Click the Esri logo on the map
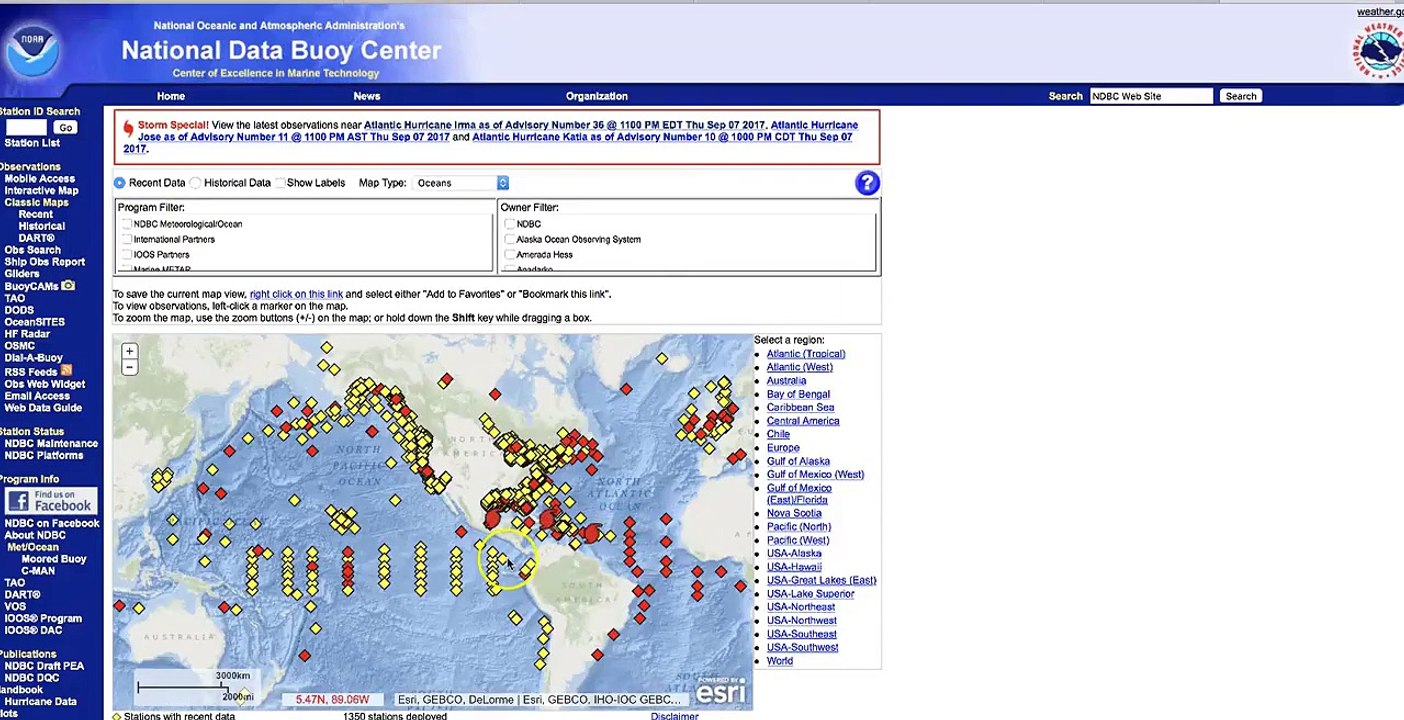The width and height of the screenshot is (1404, 720). (x=720, y=692)
